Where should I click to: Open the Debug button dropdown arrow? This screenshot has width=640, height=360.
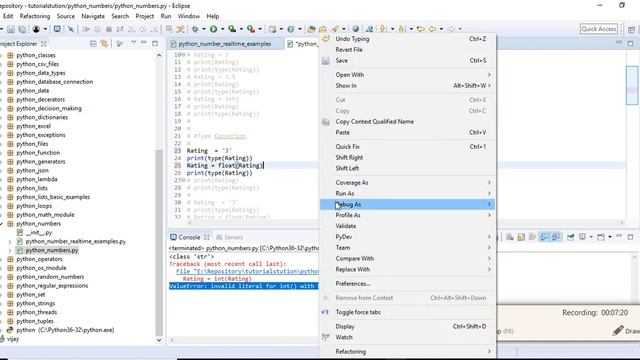coord(203,29)
